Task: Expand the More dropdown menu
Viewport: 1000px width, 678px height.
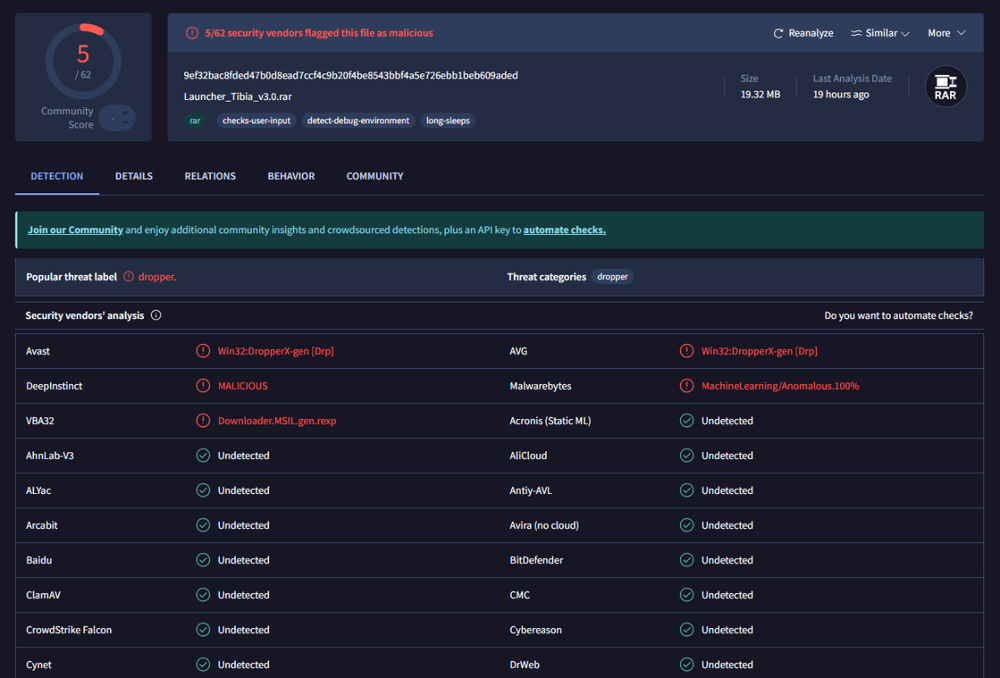Action: [946, 33]
